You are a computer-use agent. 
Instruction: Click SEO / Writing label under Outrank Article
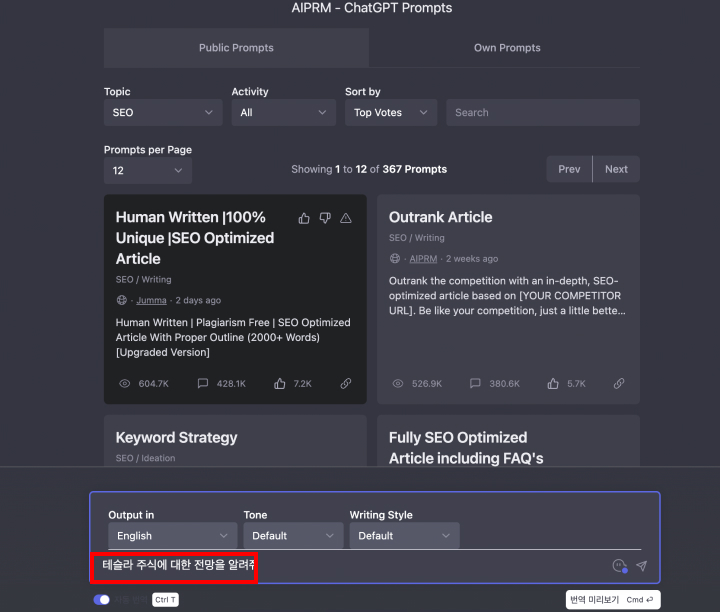(417, 238)
